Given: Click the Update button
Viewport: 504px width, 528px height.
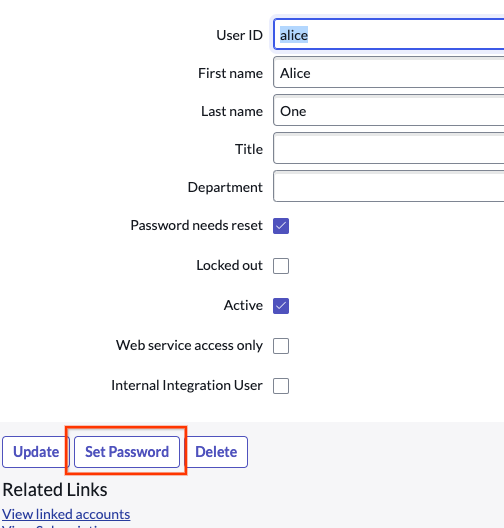Looking at the screenshot, I should (x=36, y=452).
